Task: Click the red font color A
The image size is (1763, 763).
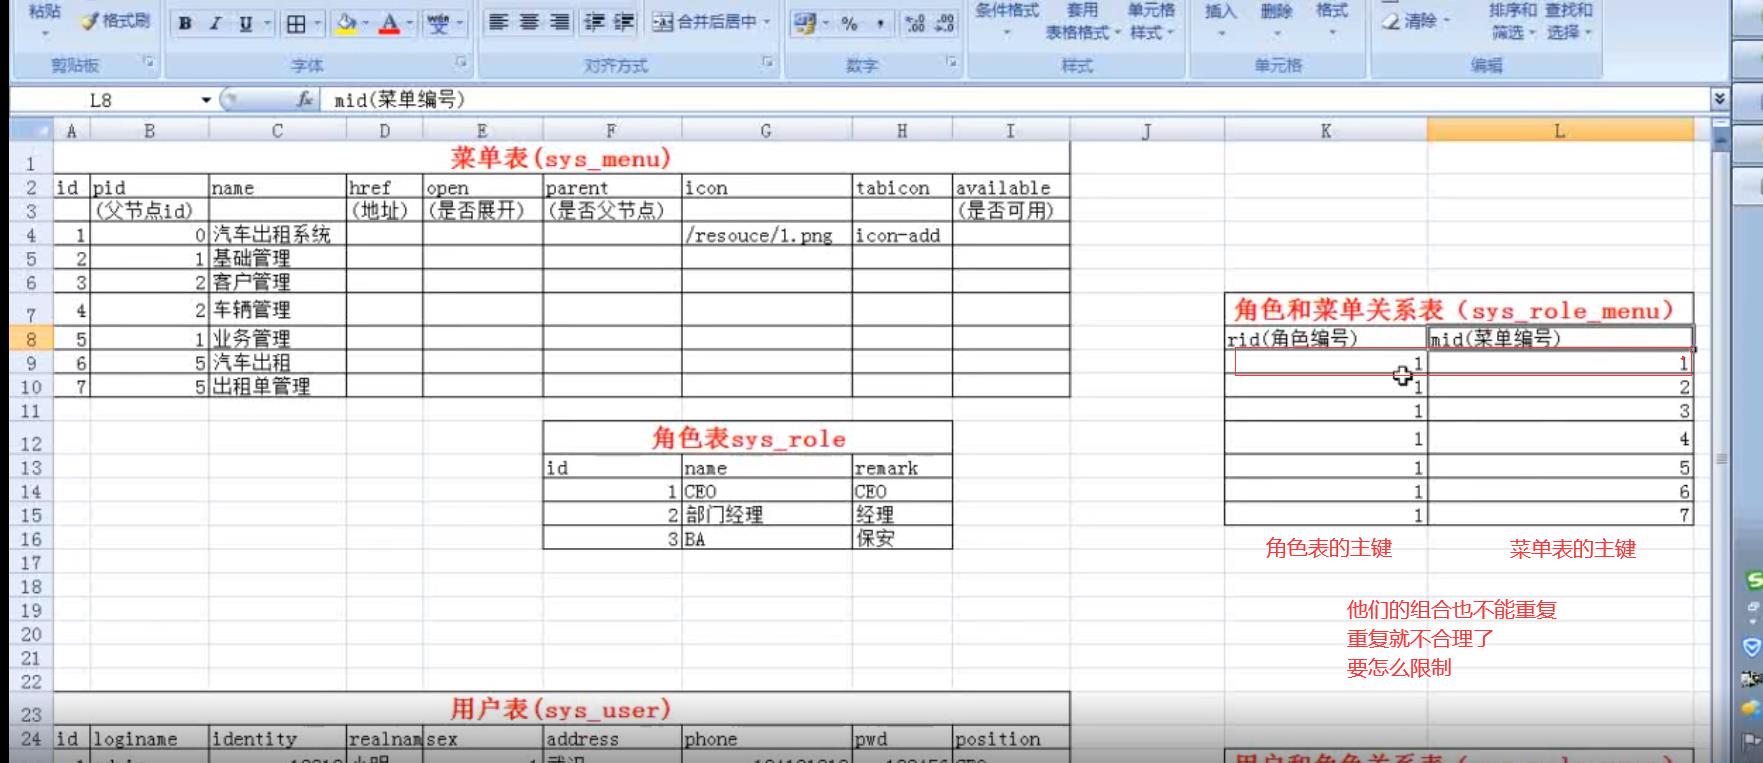Action: (x=390, y=24)
